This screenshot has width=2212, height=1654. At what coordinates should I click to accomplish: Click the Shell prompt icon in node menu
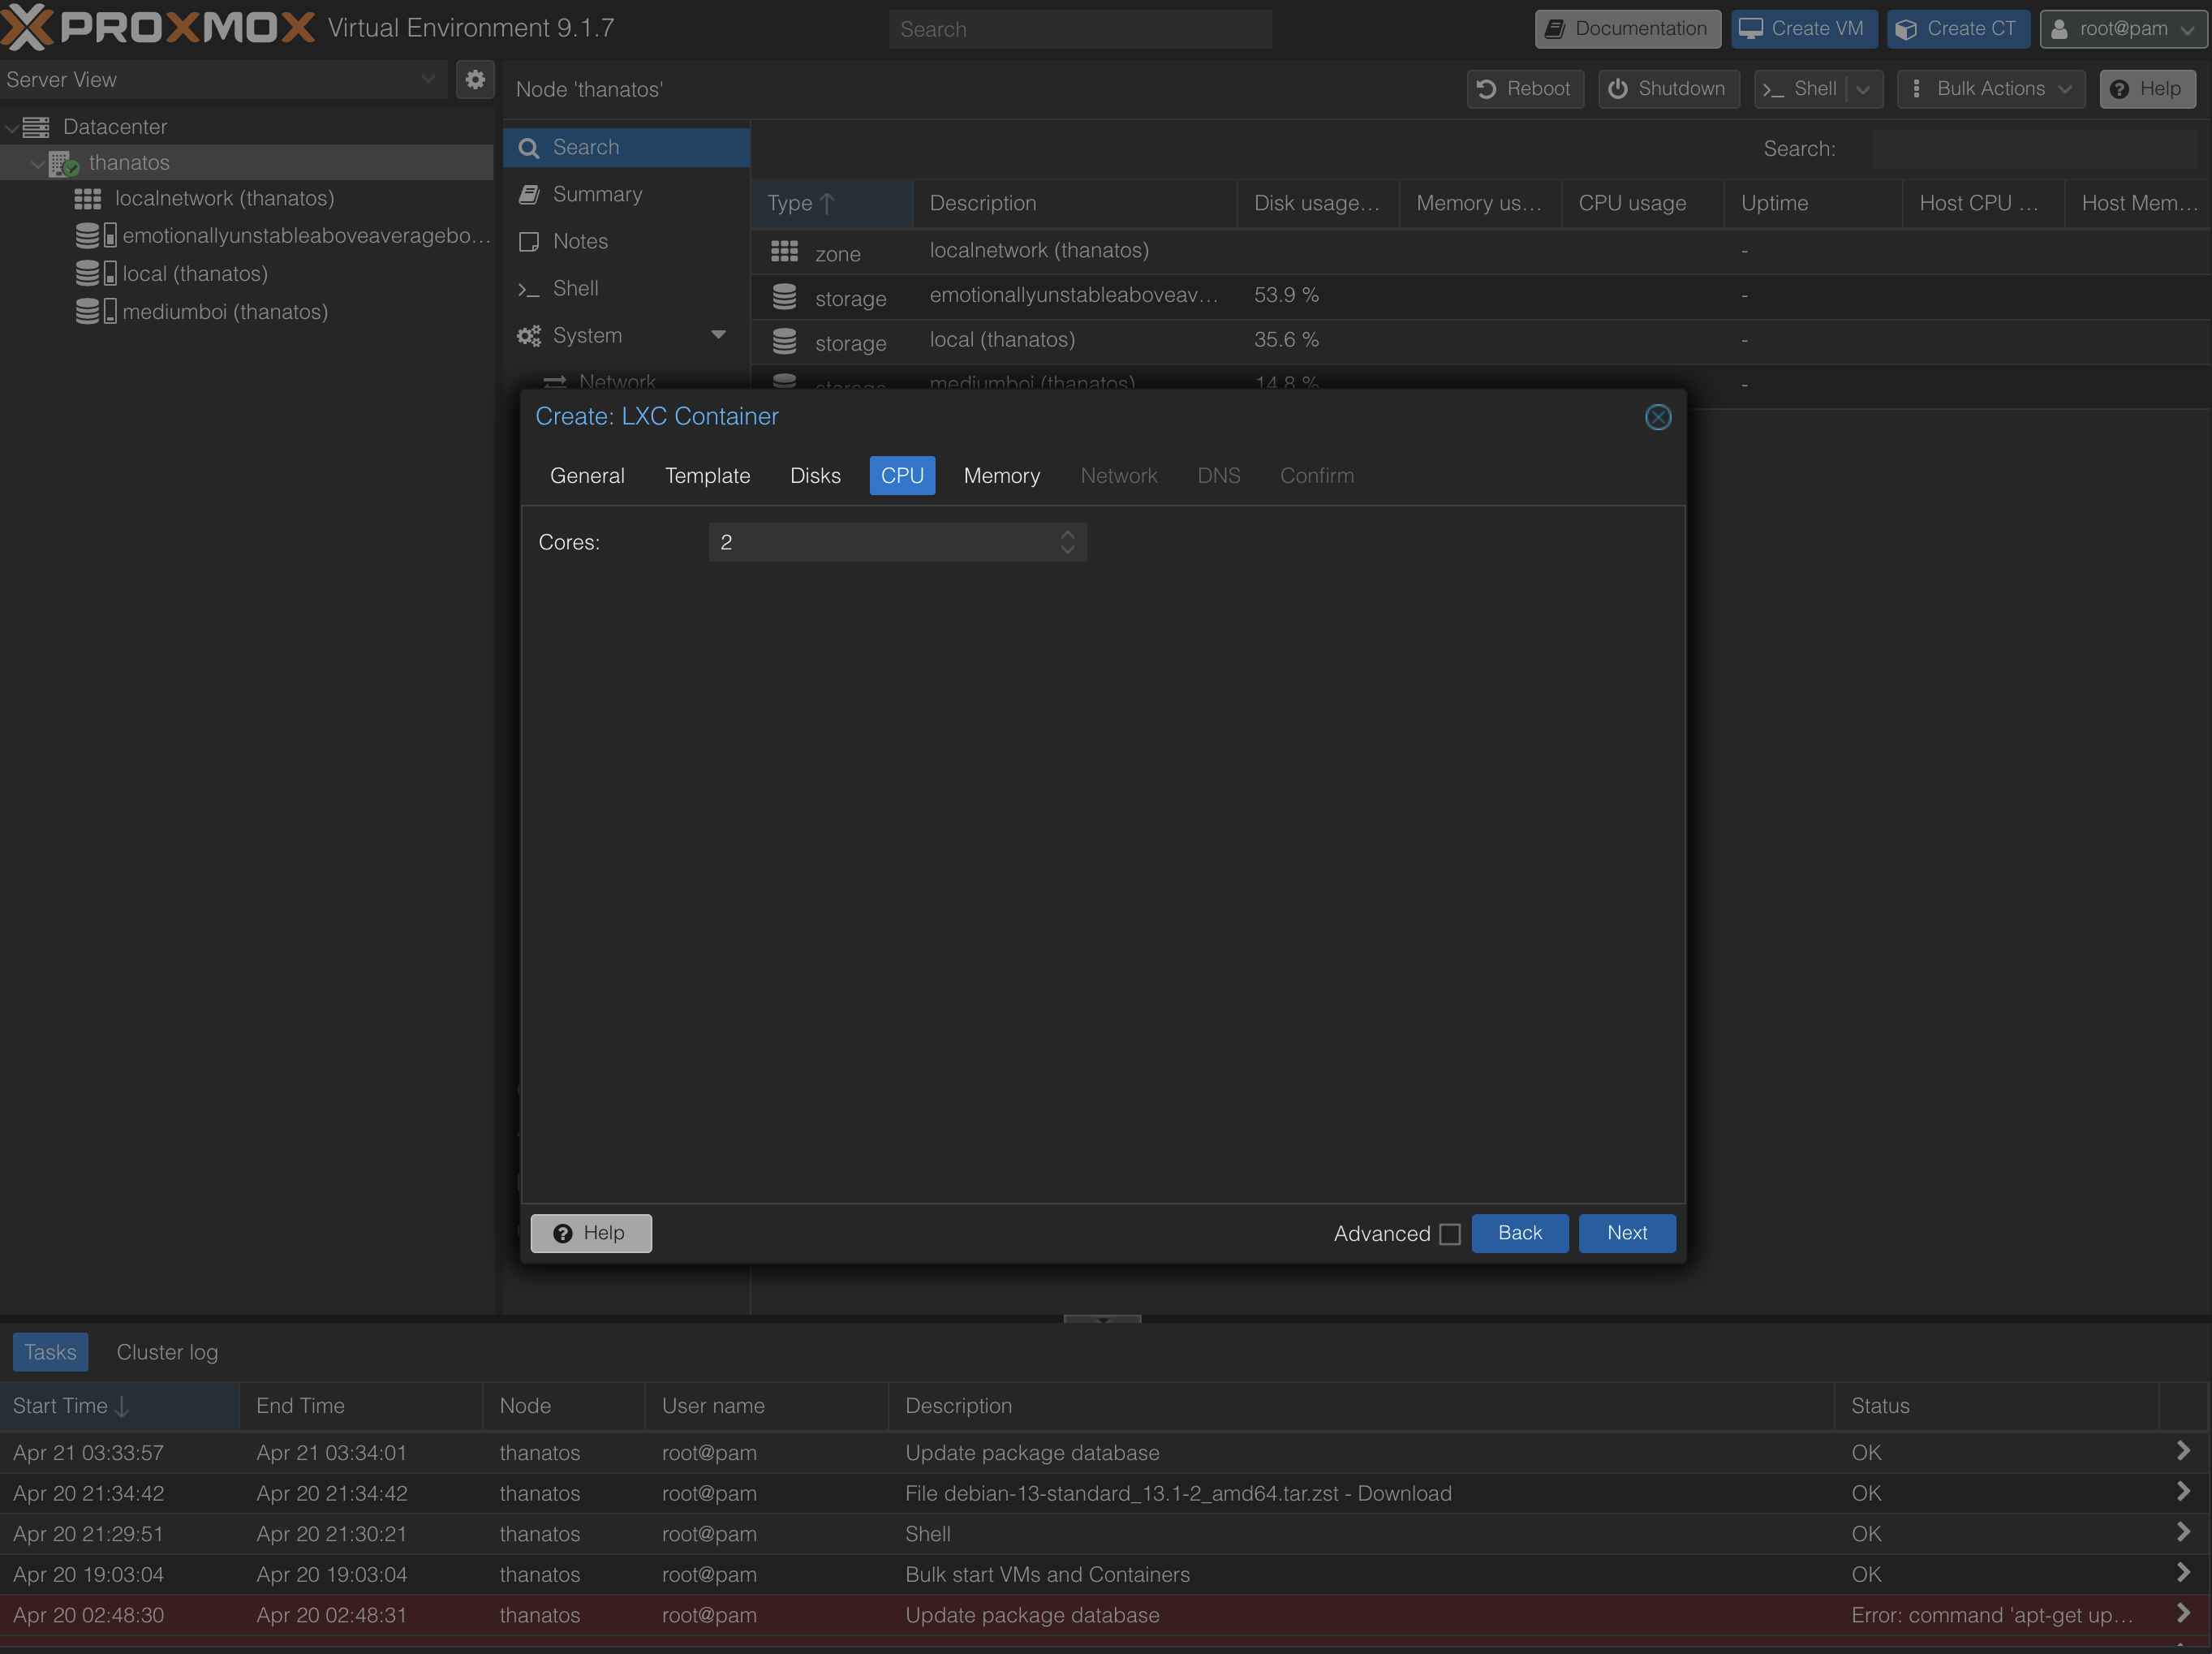(x=529, y=289)
